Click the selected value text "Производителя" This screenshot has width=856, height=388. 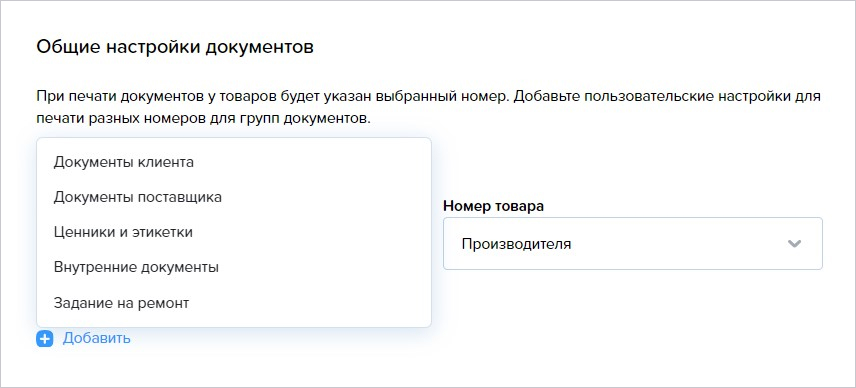(516, 244)
